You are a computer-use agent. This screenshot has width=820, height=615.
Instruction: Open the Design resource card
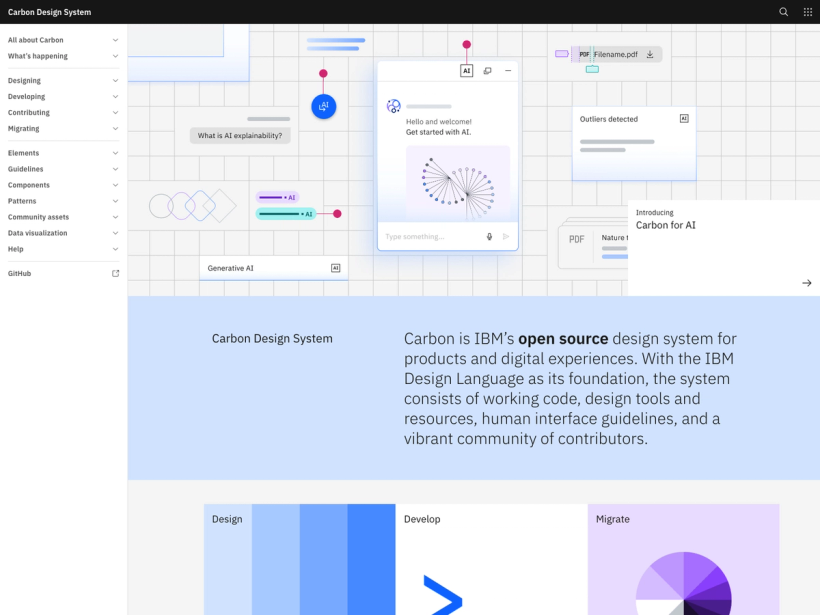[x=300, y=560]
